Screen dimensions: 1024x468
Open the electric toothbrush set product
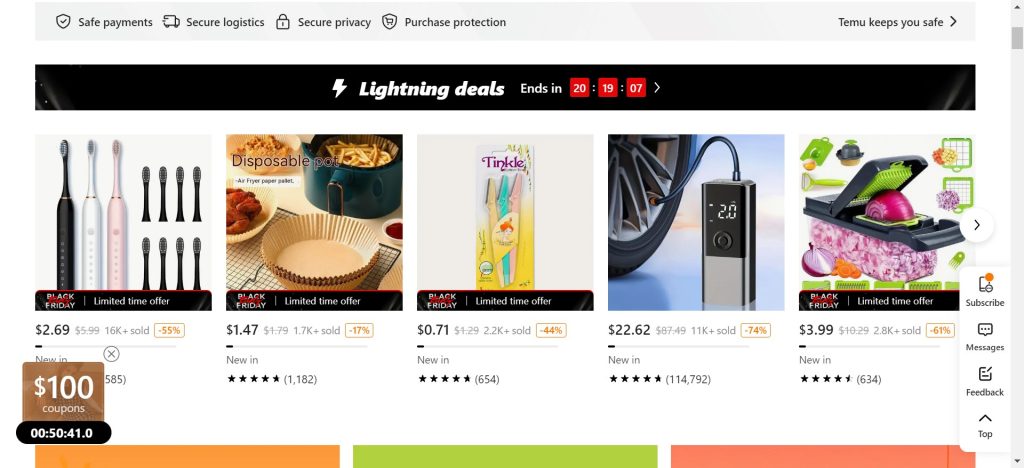click(x=123, y=222)
